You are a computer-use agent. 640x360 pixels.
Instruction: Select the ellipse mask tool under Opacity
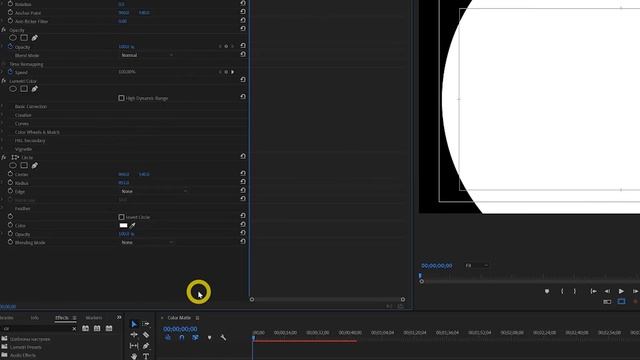(13, 38)
